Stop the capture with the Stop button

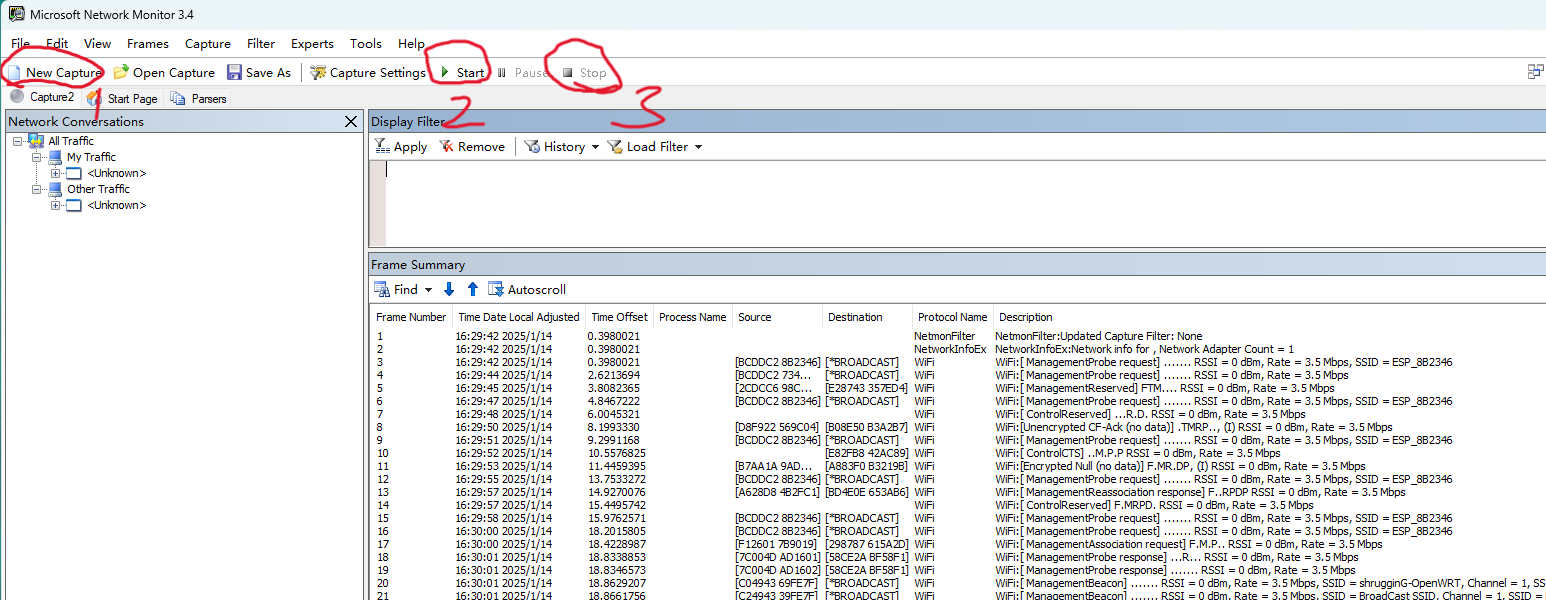584,72
